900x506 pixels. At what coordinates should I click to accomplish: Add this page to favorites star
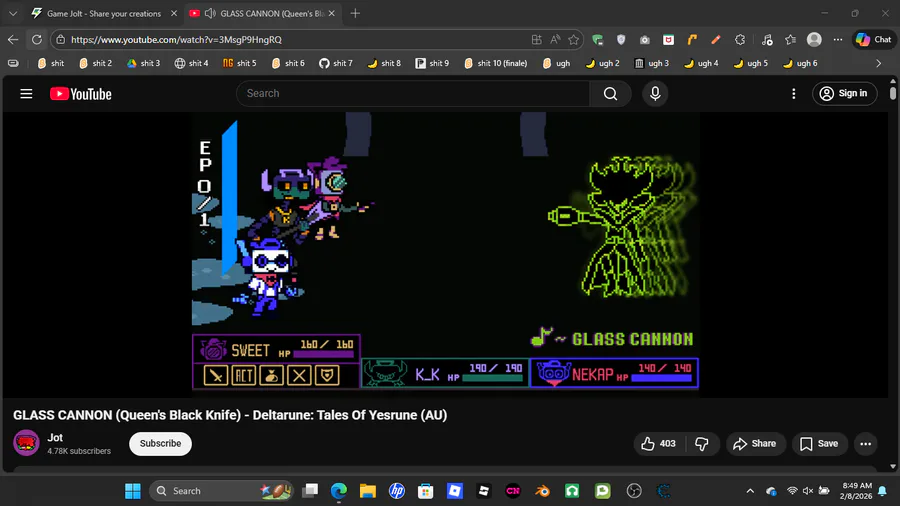pyautogui.click(x=573, y=40)
